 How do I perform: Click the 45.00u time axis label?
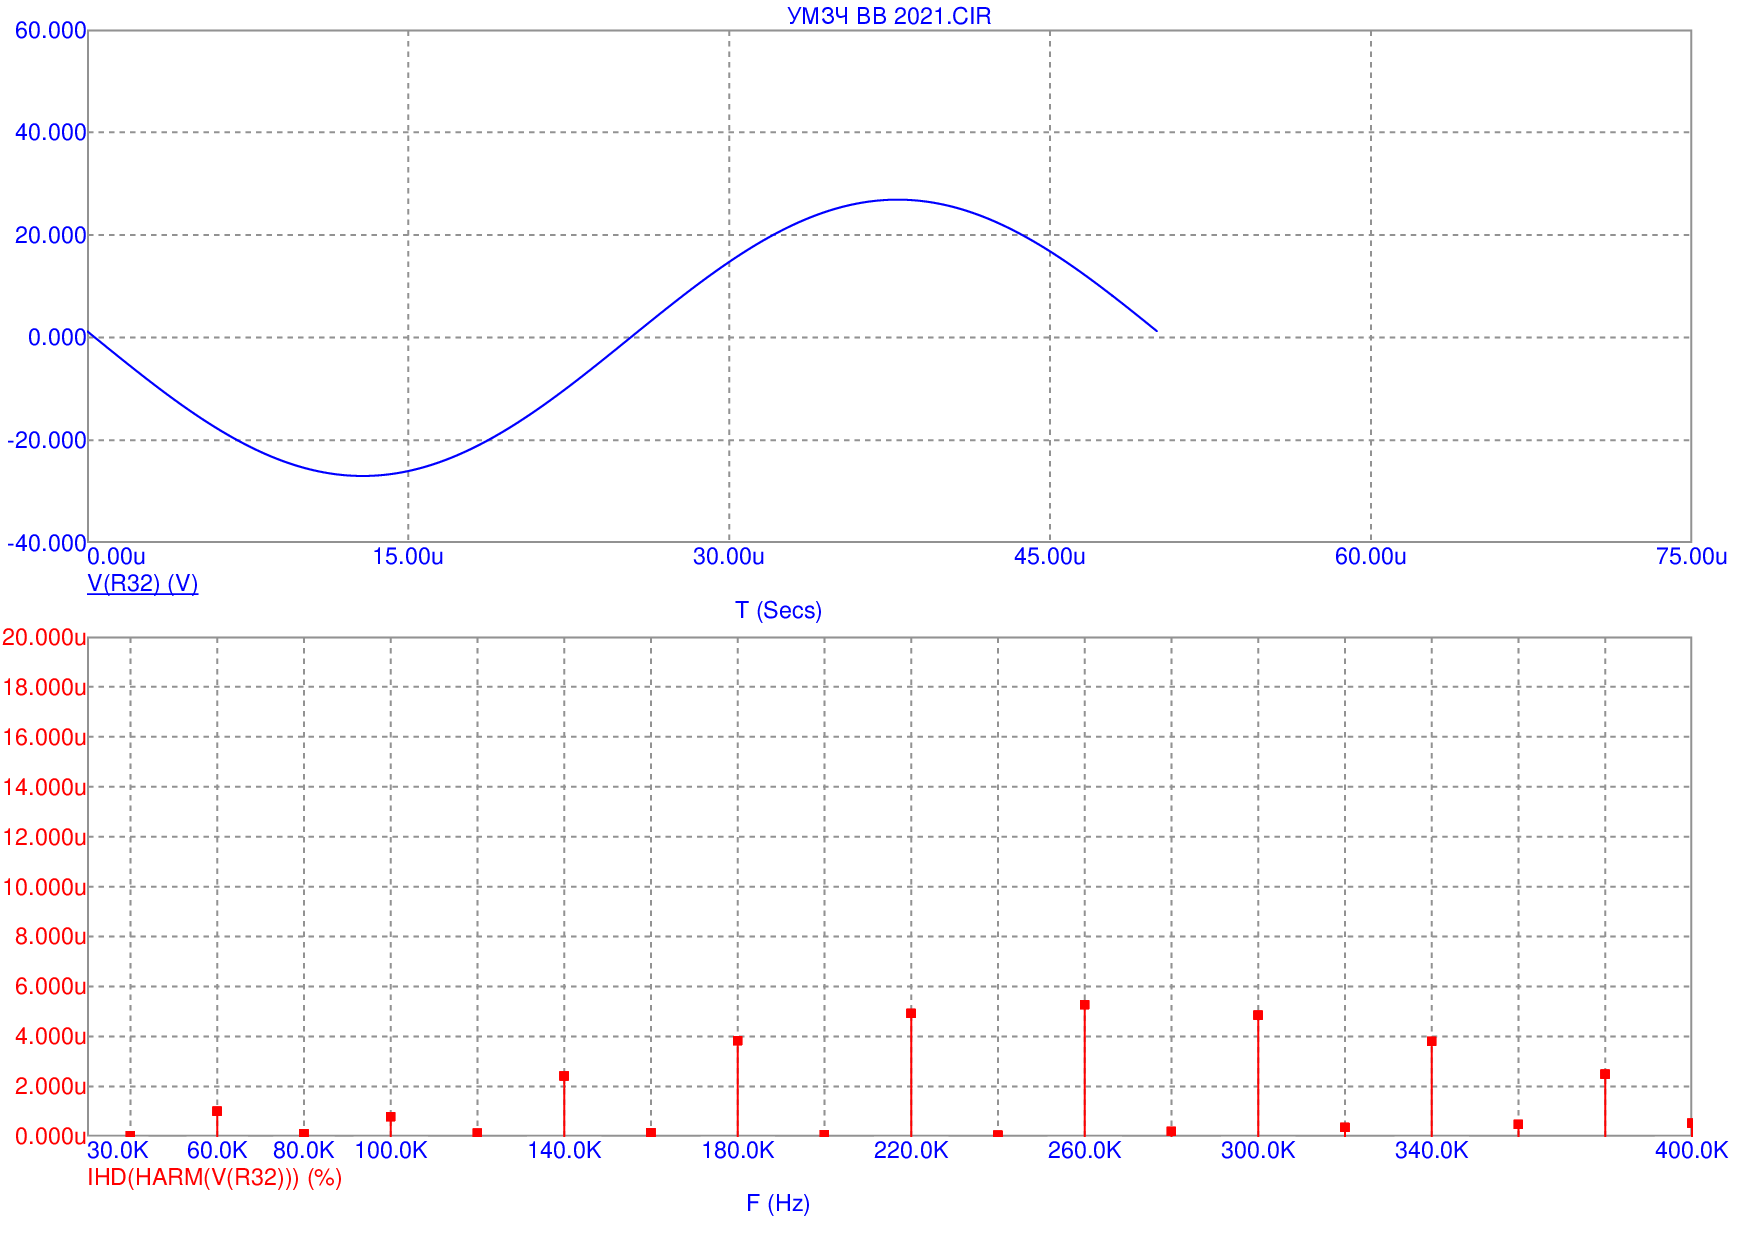(x=1050, y=557)
